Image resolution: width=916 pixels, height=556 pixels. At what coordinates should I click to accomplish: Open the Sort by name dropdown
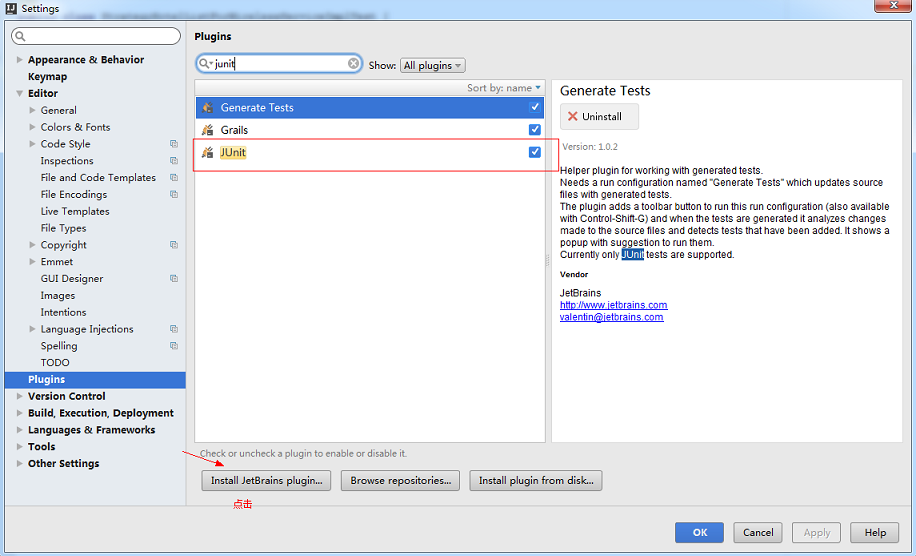[x=504, y=88]
